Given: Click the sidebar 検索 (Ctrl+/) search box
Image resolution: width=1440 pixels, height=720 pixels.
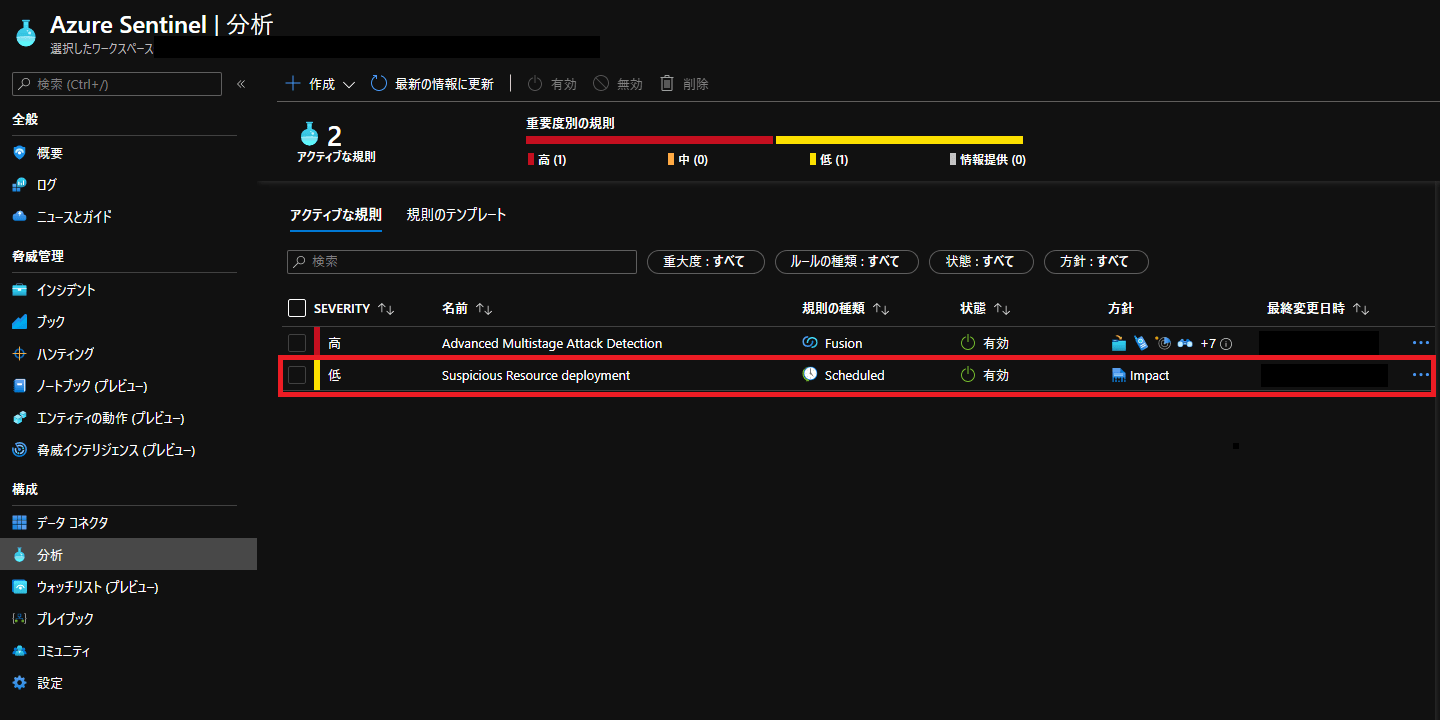Looking at the screenshot, I should pos(117,84).
